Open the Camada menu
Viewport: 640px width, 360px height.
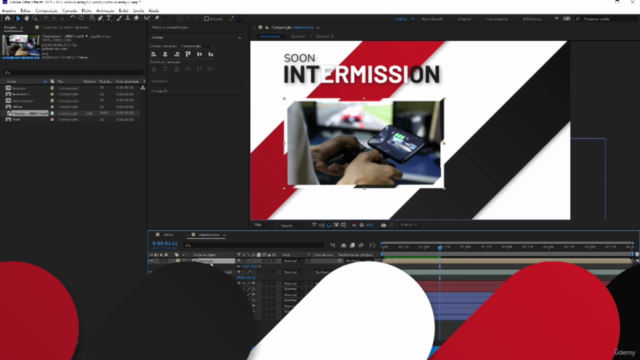(x=69, y=11)
